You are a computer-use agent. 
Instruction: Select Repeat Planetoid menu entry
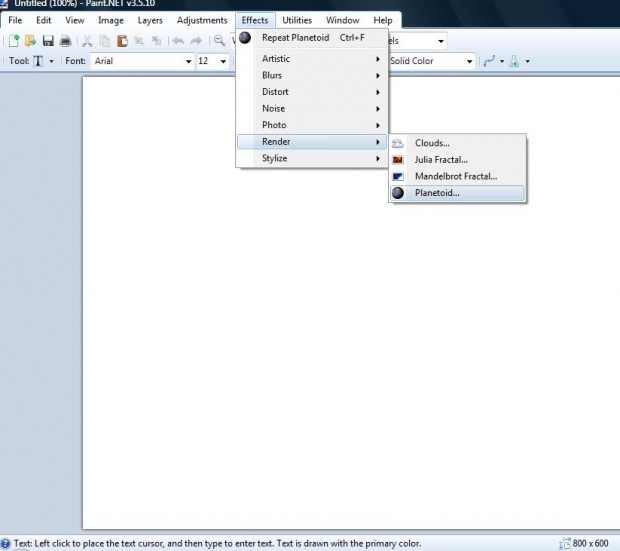click(x=295, y=38)
